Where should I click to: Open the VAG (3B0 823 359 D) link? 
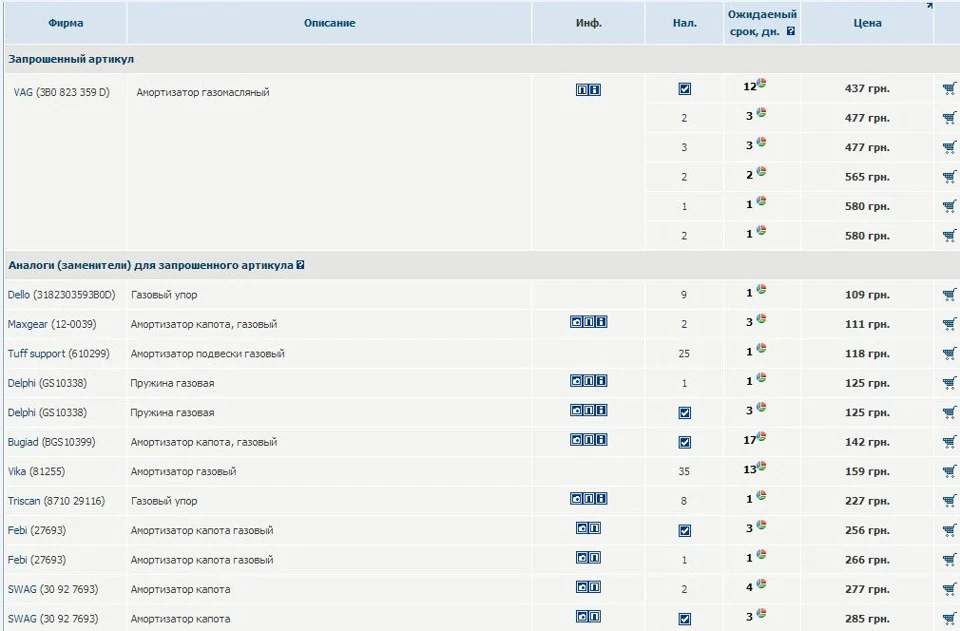pos(61,92)
